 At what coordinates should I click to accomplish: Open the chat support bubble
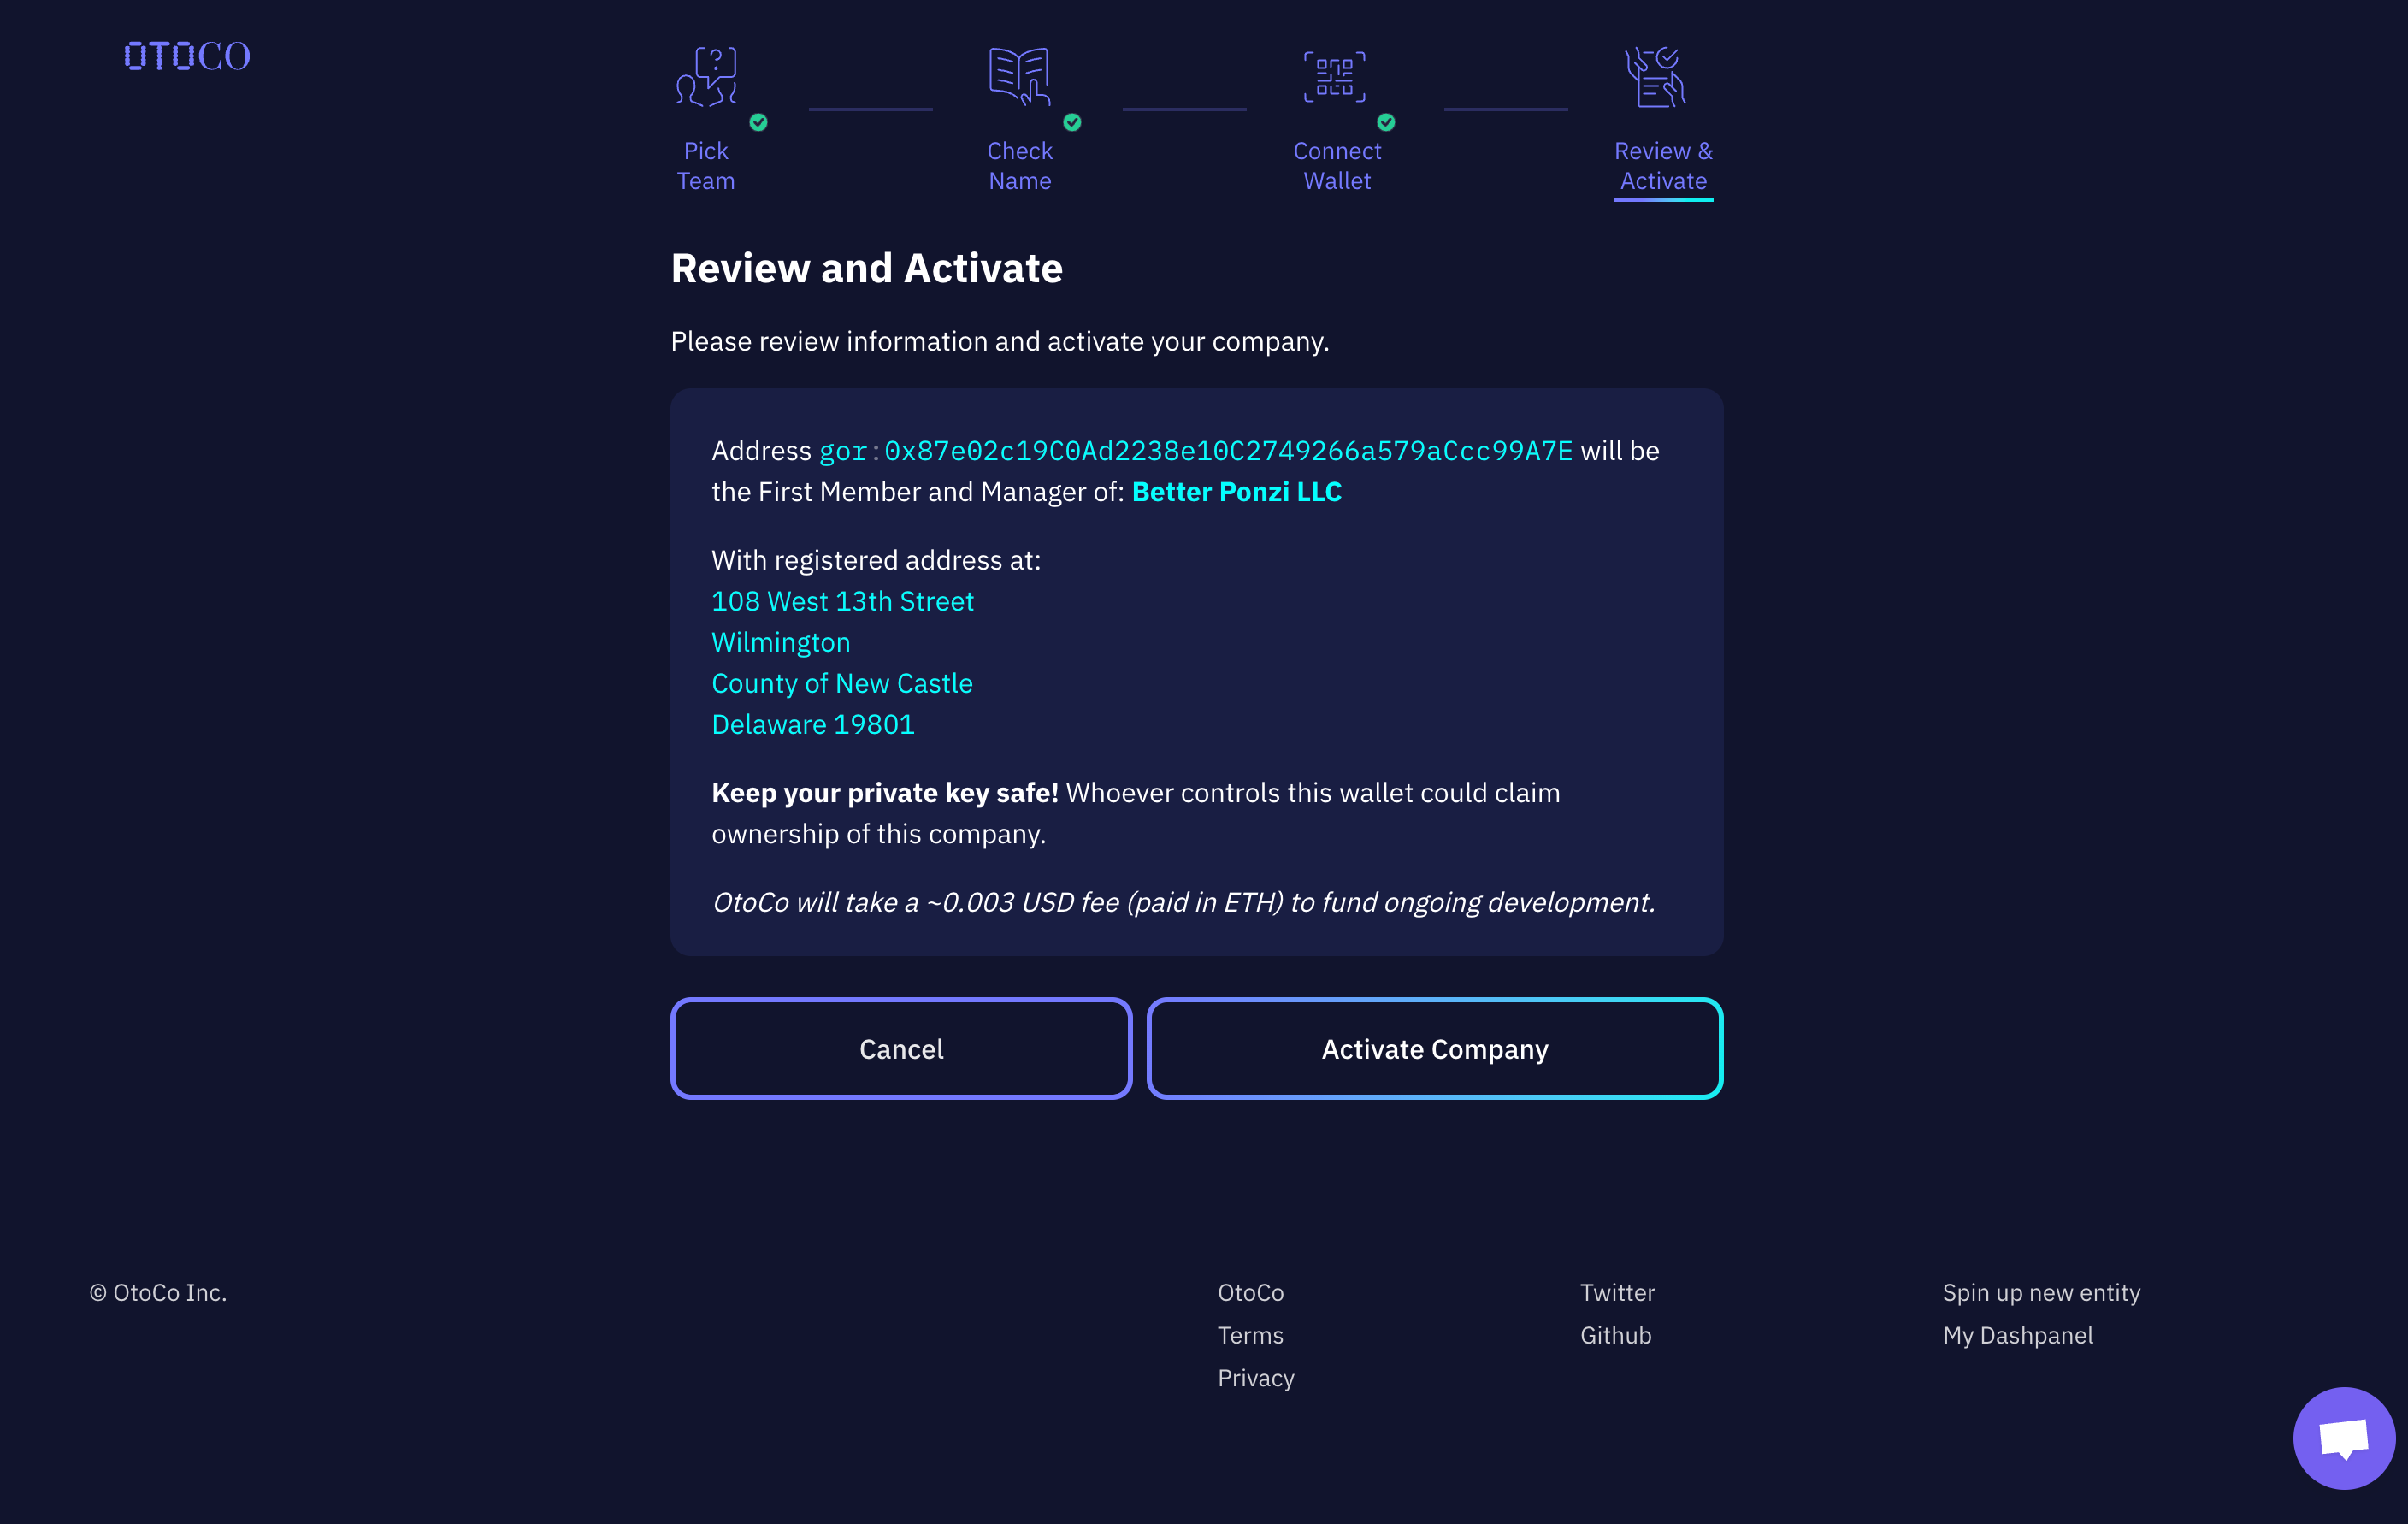tap(2343, 1438)
